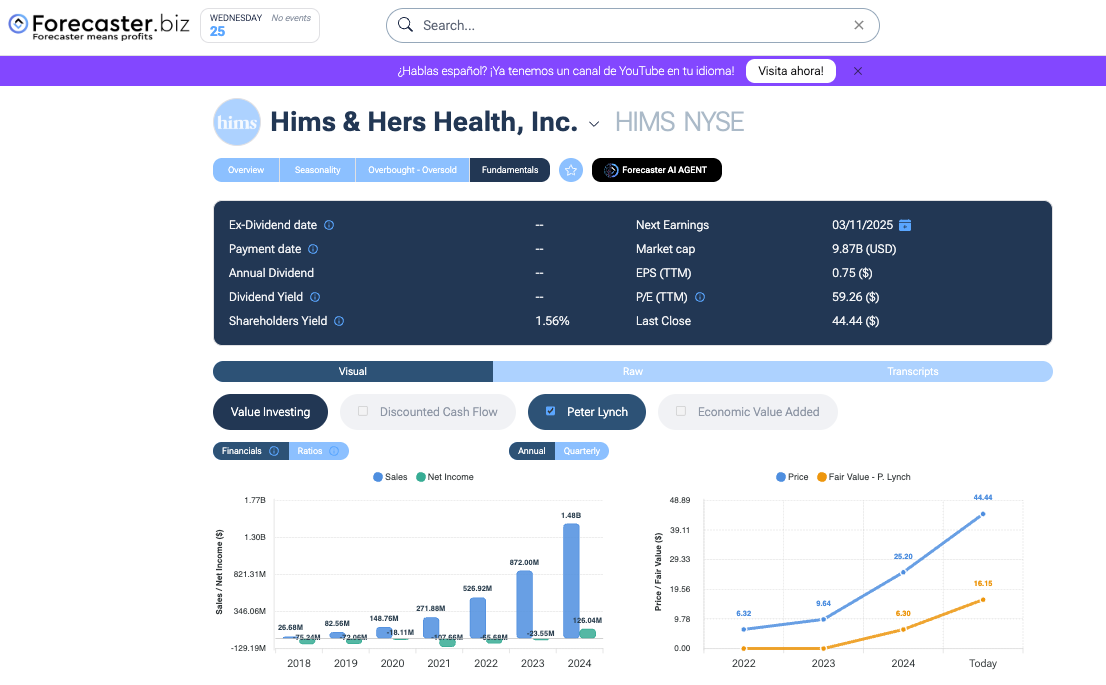Open the Overview tab
Viewport: 1106px width, 685px height.
coord(245,170)
